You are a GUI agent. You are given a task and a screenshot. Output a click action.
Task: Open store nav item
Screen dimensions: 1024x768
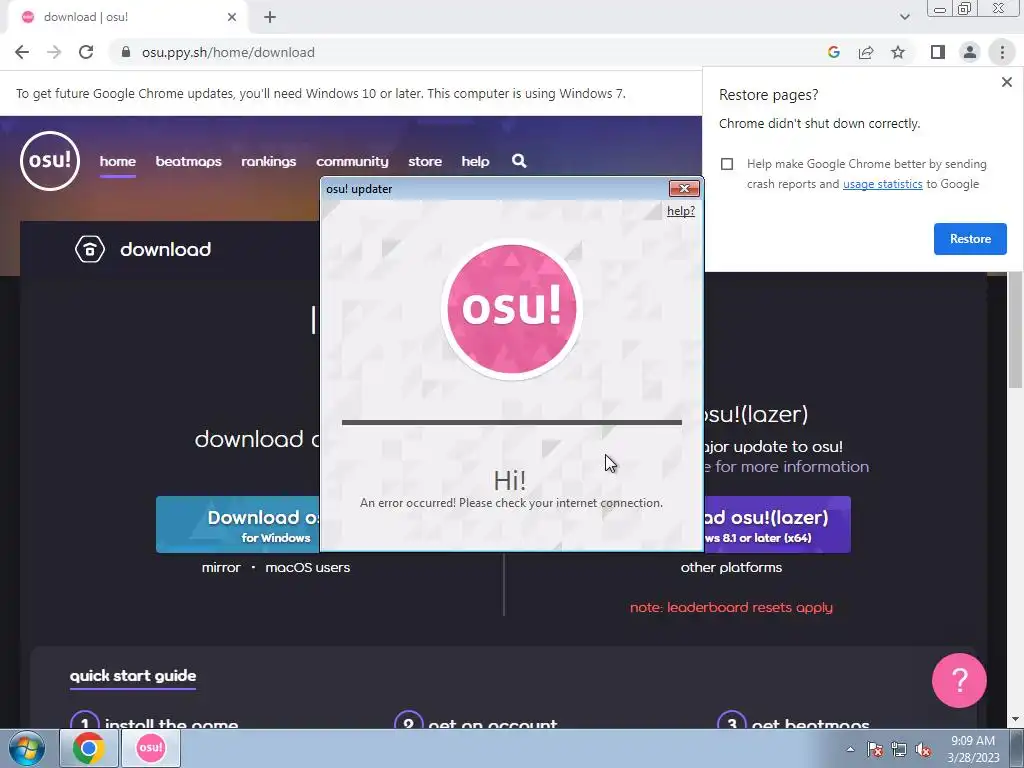425,161
